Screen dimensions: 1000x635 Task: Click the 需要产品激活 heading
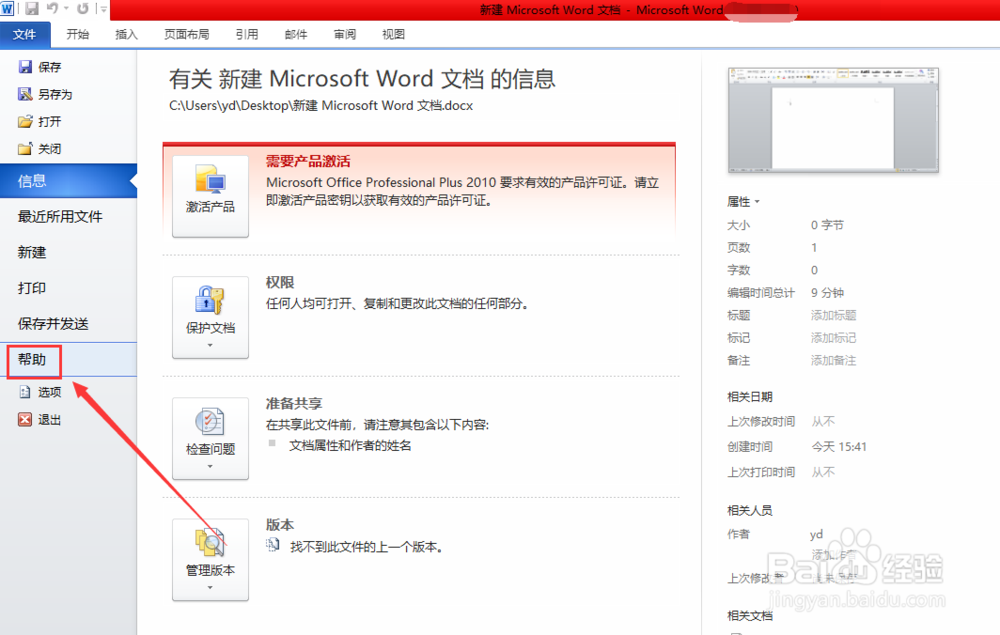click(x=308, y=161)
